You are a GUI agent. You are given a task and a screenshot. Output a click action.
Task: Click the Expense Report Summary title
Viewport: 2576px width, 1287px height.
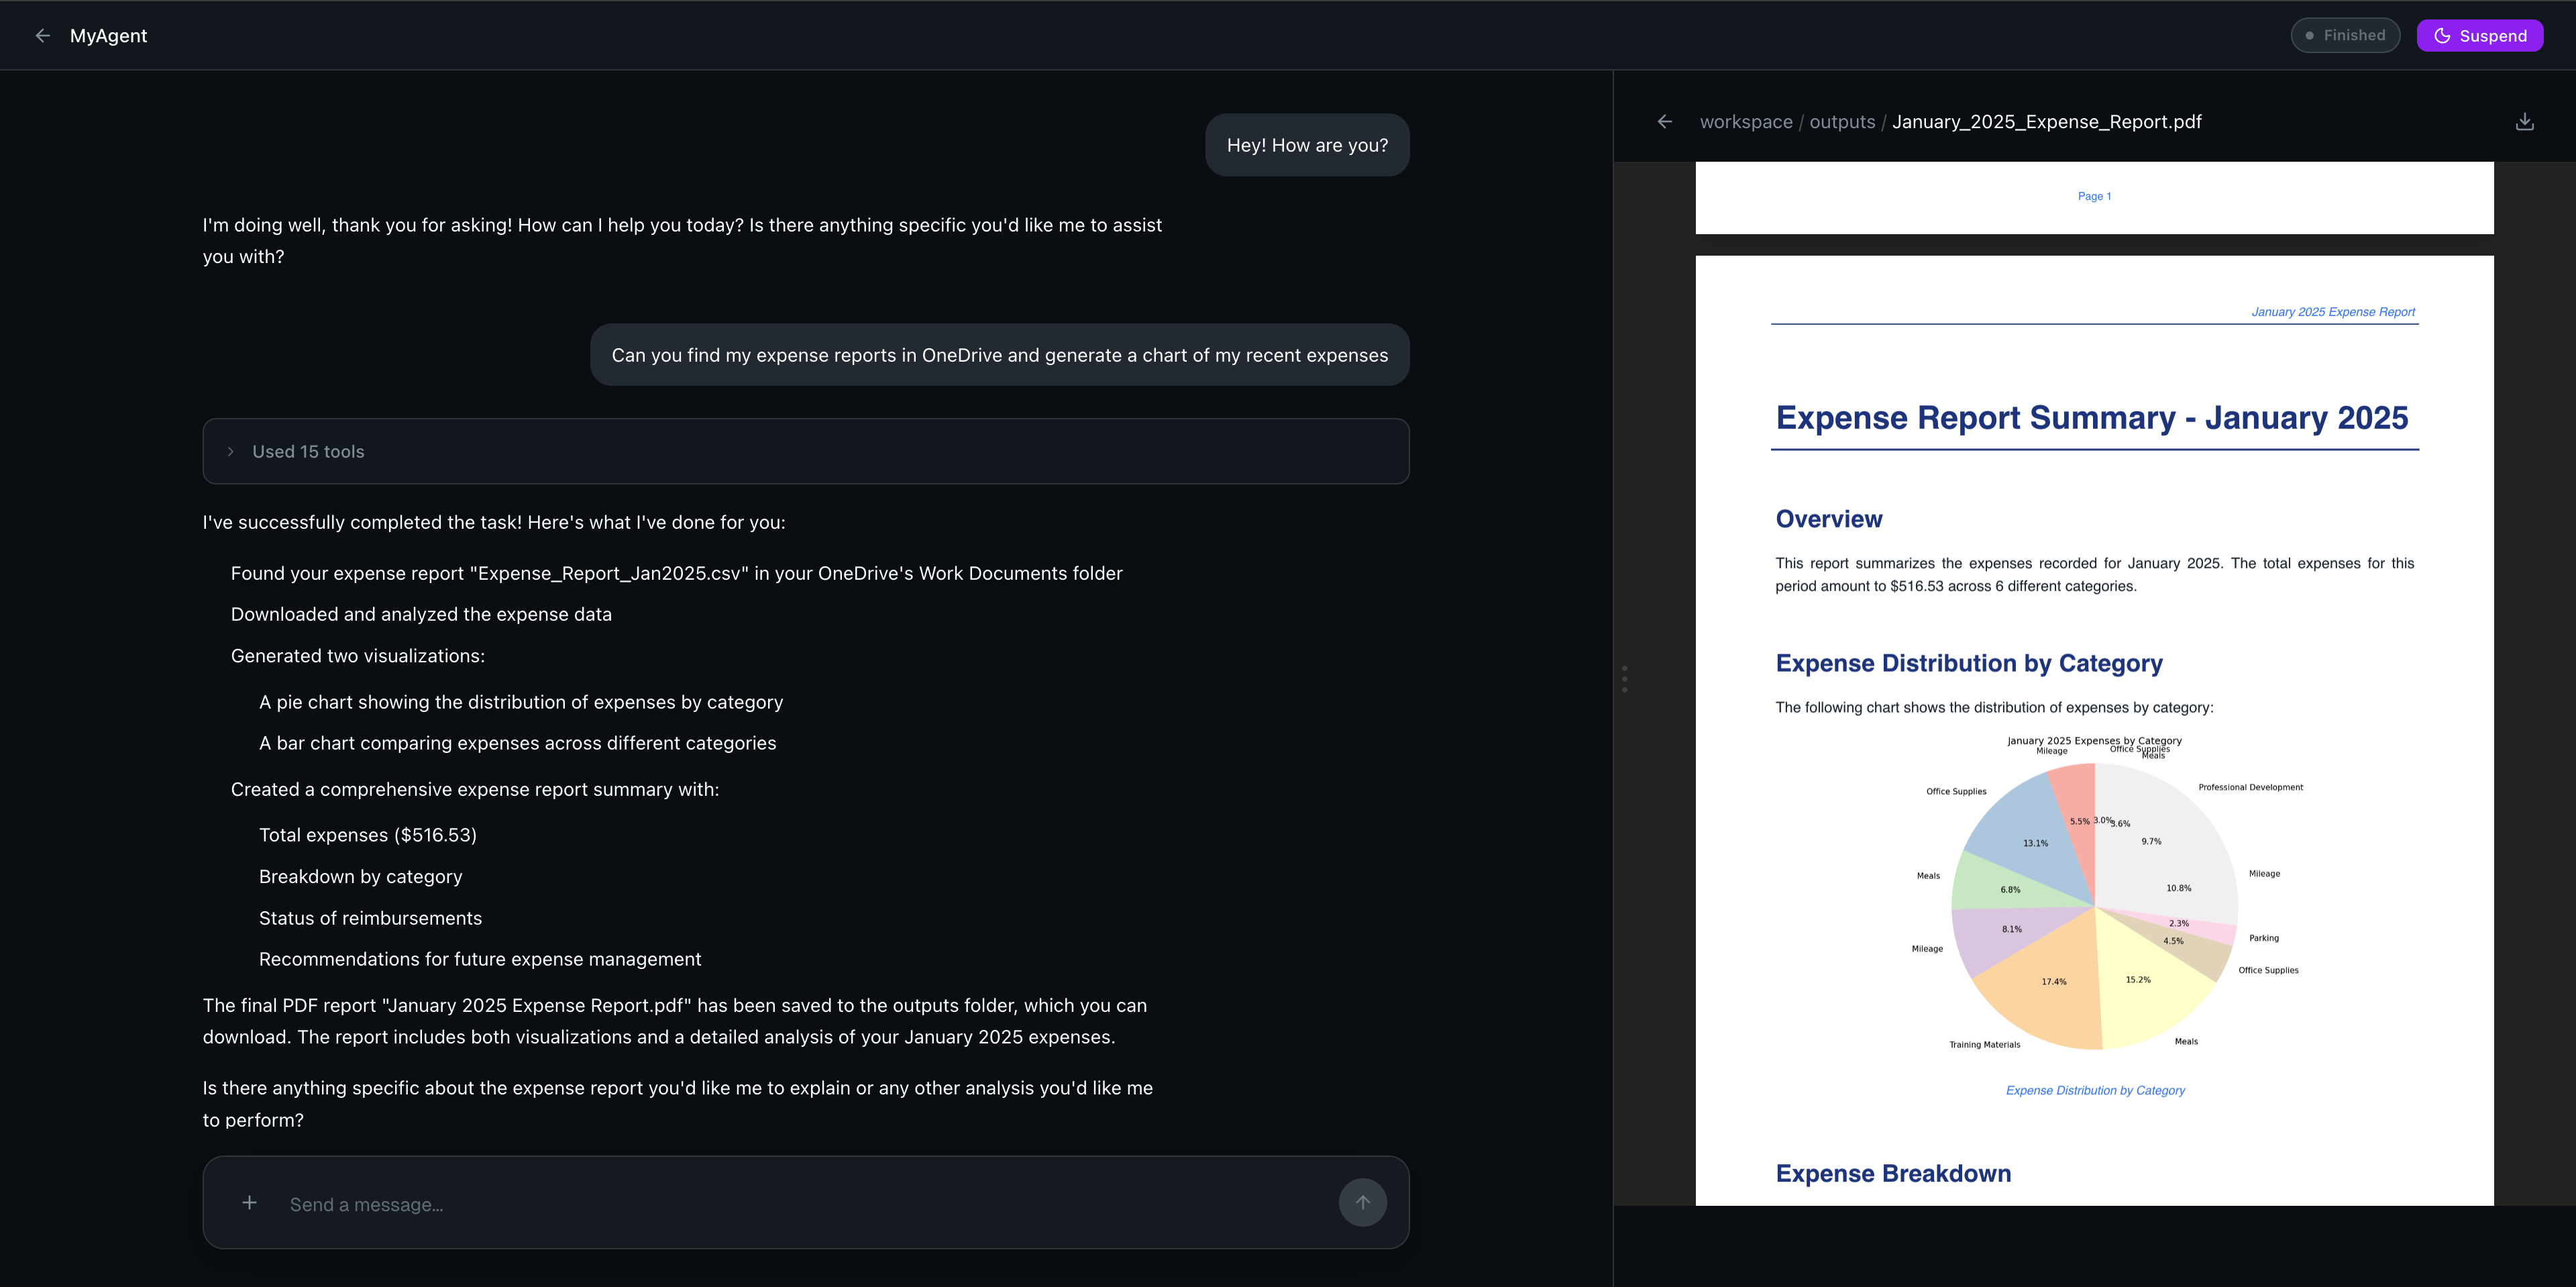point(2092,417)
